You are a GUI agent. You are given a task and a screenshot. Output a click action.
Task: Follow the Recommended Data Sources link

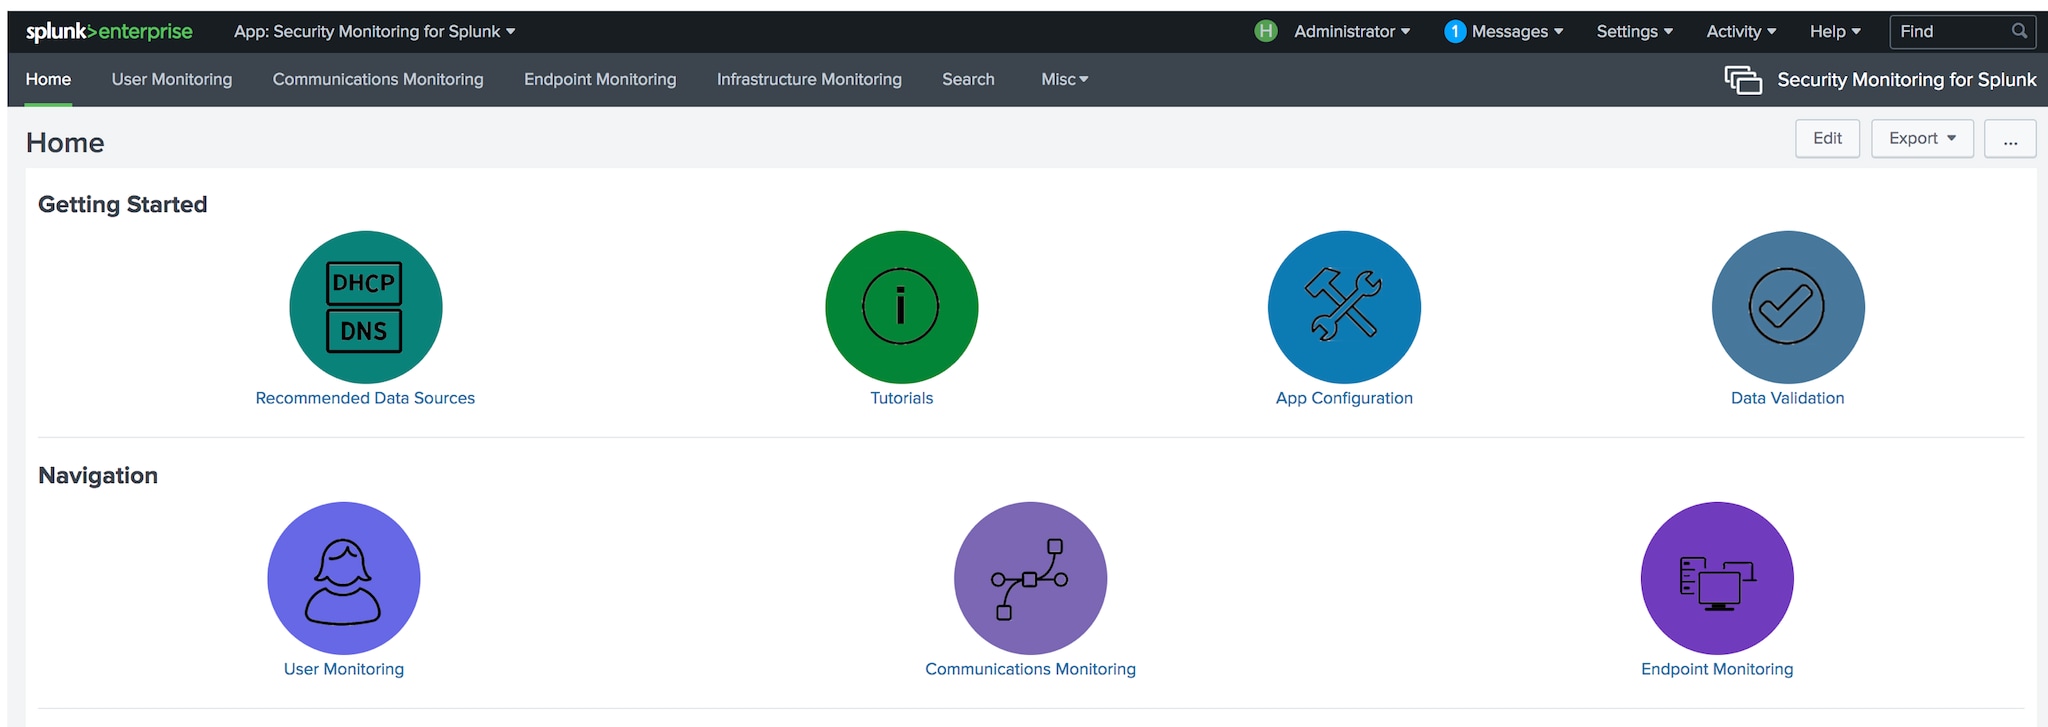[x=365, y=398]
